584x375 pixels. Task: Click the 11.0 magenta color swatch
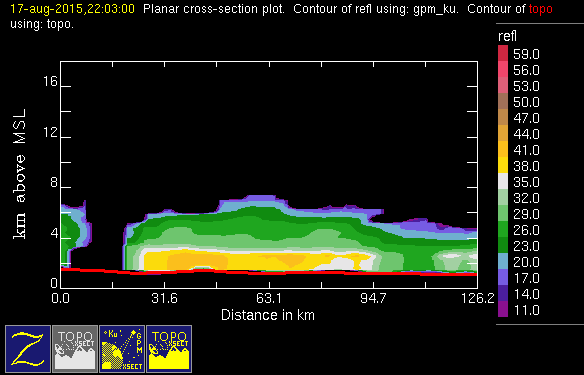point(503,309)
